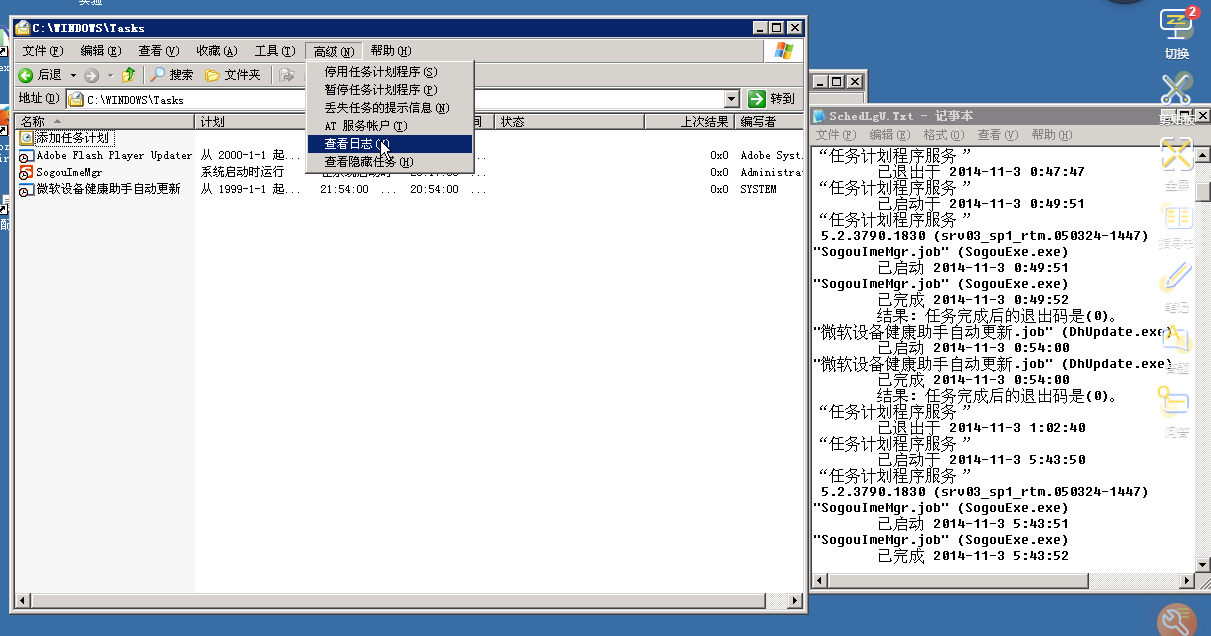1211x636 pixels.
Task: Open the 搜索 search tool
Action: [x=173, y=75]
